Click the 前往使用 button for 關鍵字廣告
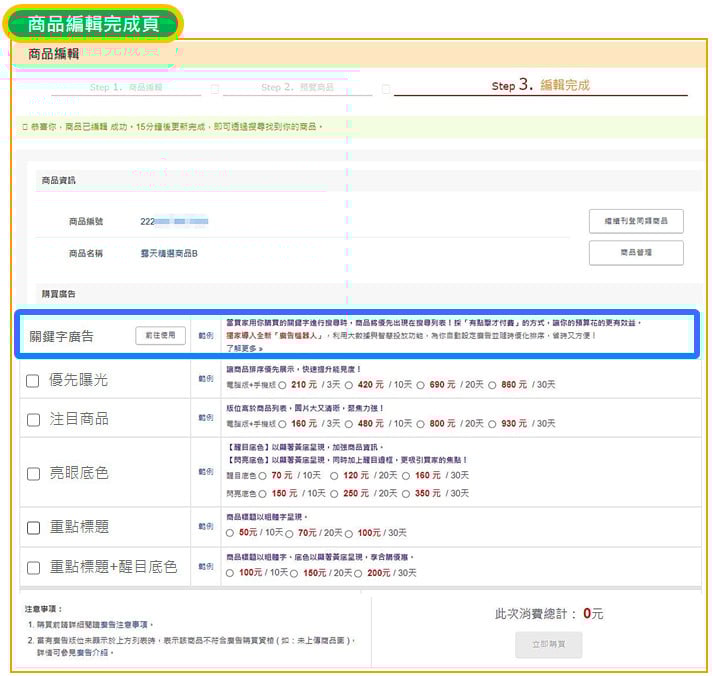This screenshot has width=713, height=676. 160,336
